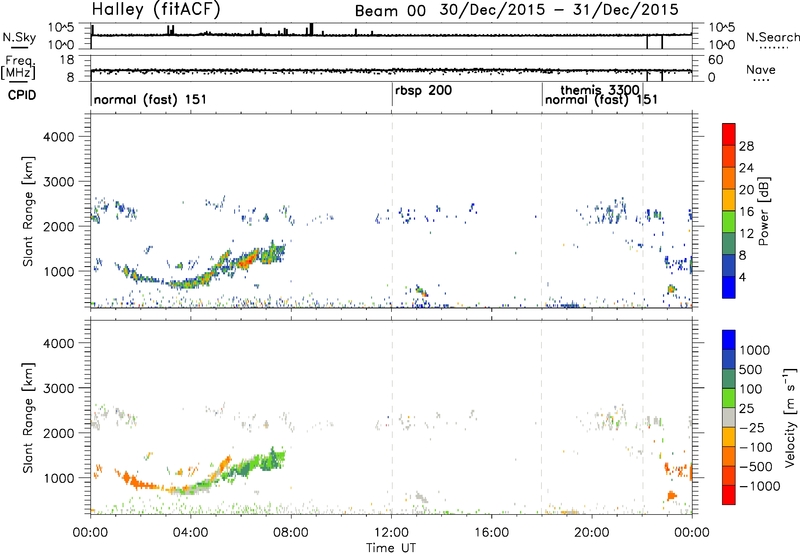800x554 pixels.
Task: Click the red high-power echo near 06:00 in power panel
Action: tap(245, 261)
